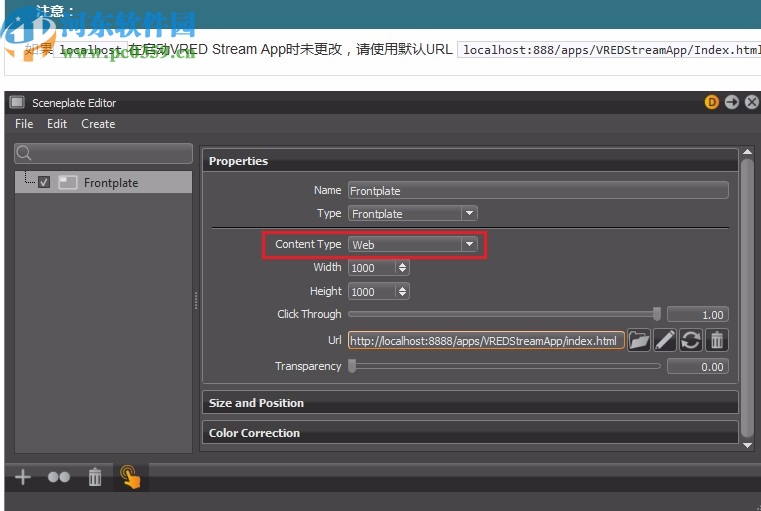Expand the Color Correction section
Viewport: 761px width, 511px height.
(470, 433)
